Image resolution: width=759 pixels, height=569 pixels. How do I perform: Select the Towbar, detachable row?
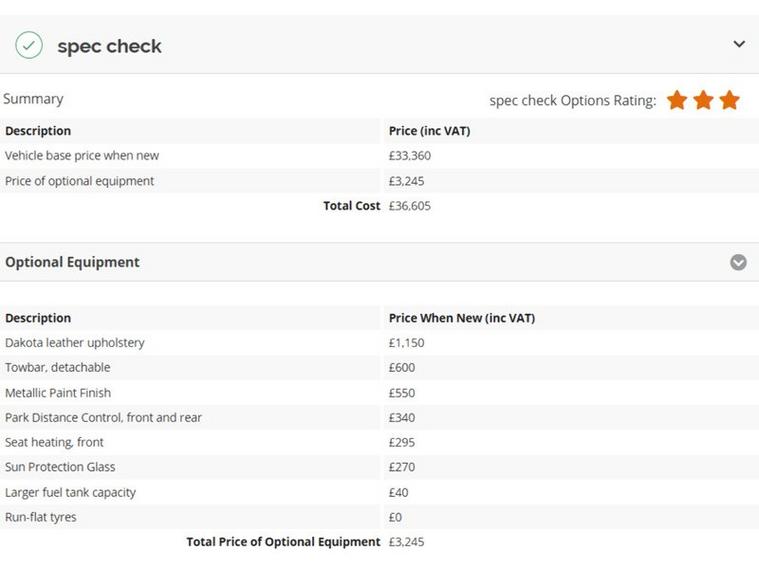pos(58,368)
